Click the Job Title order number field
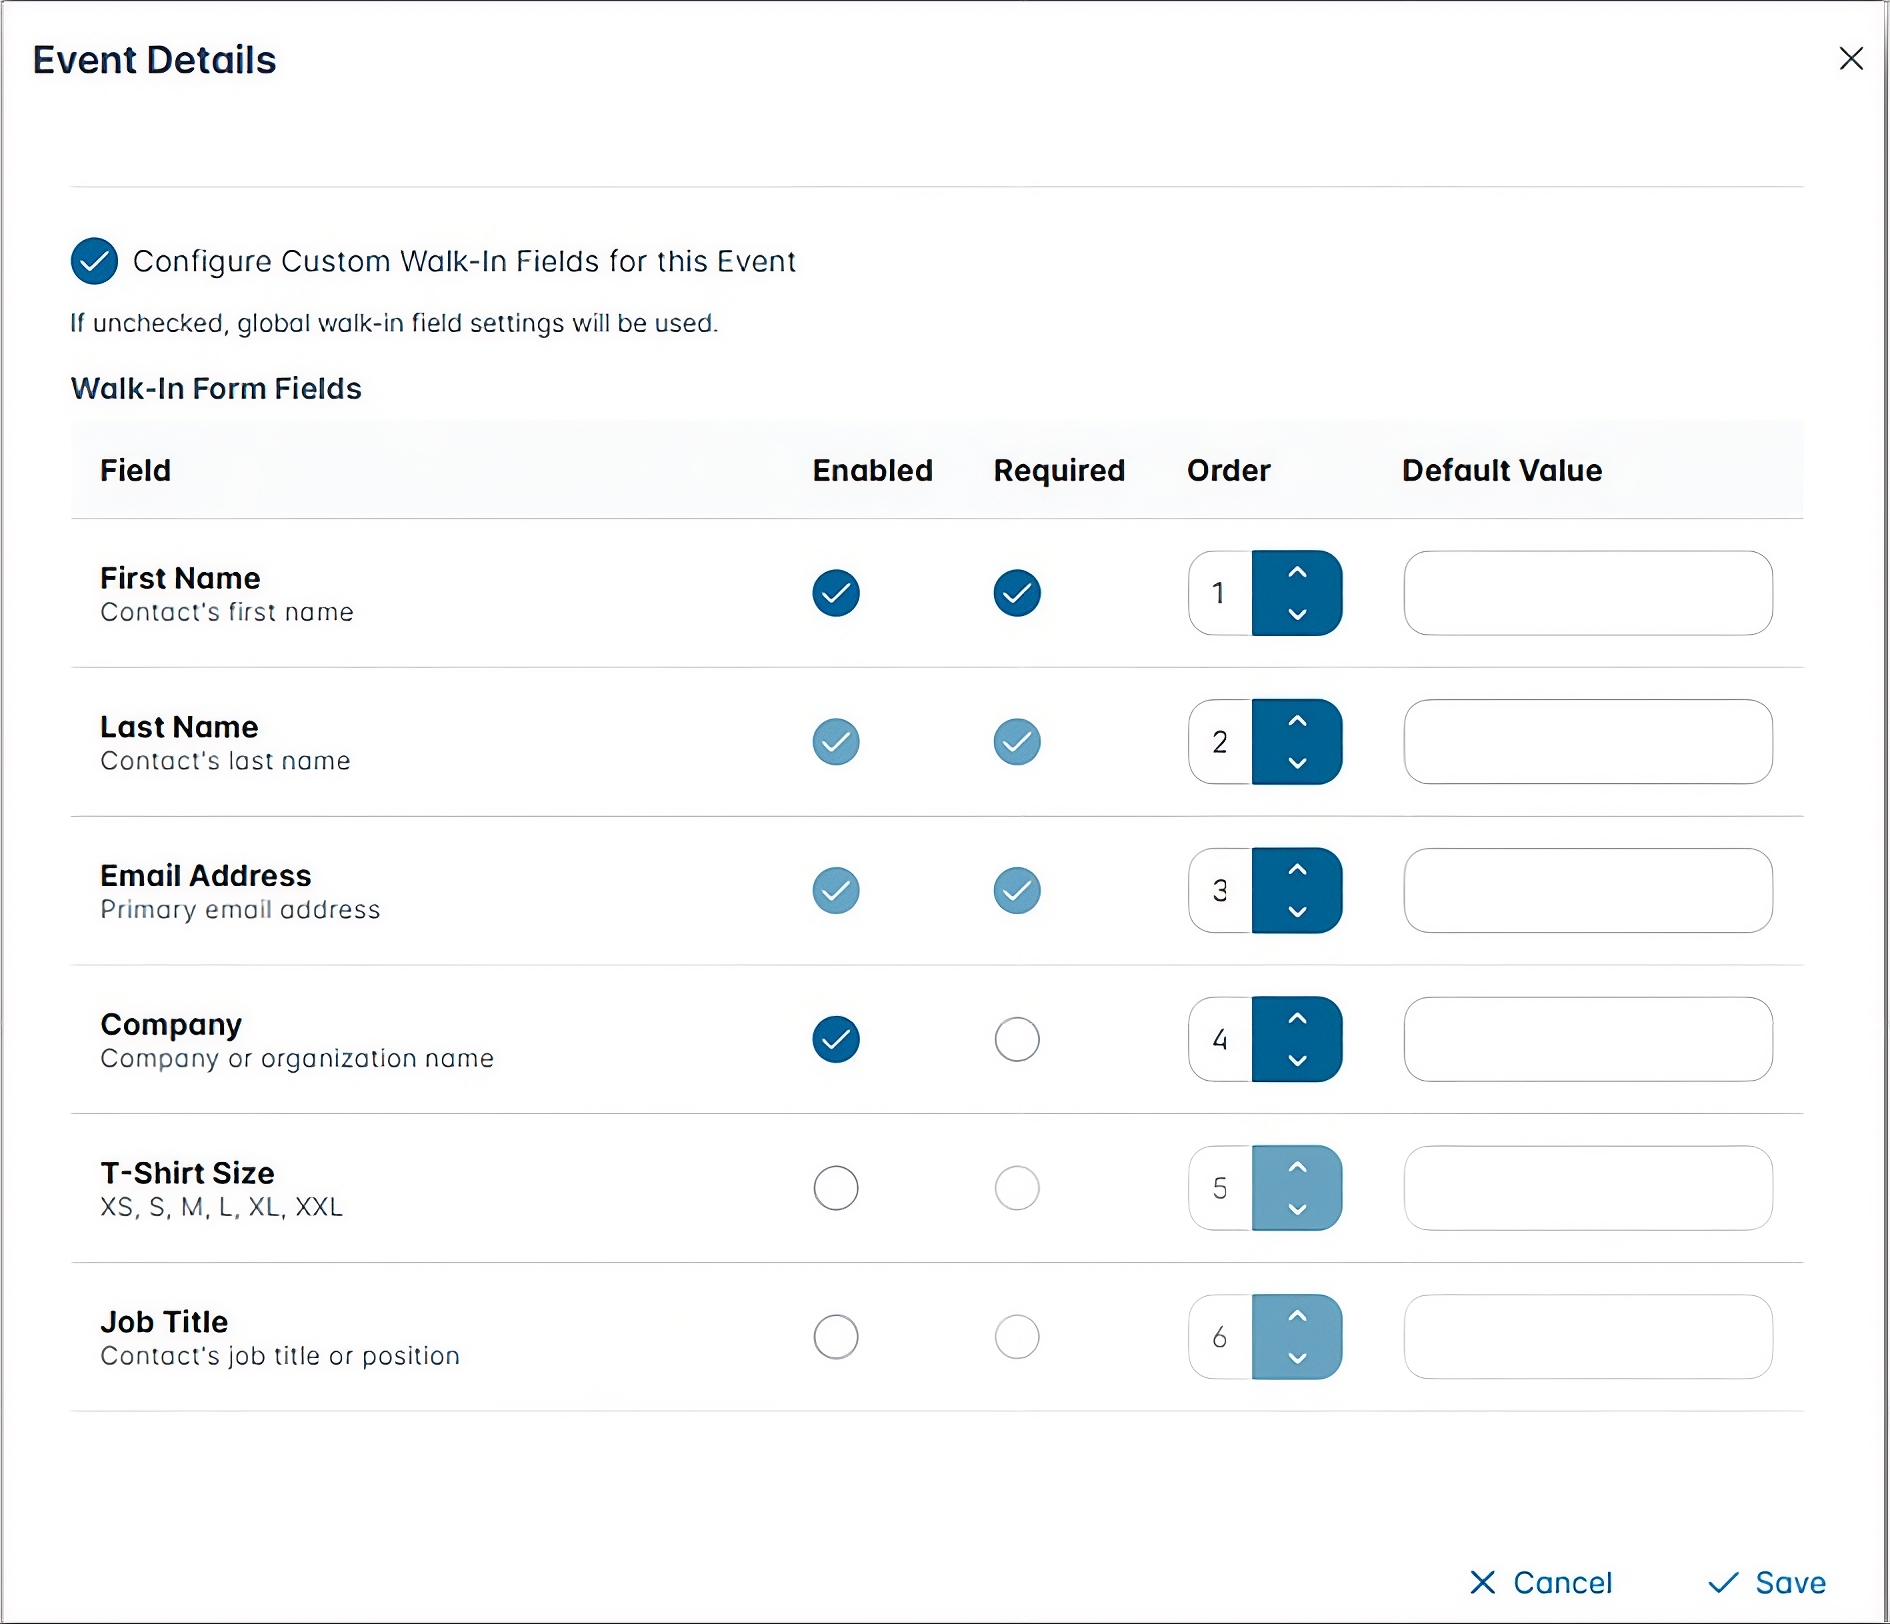Screen dimensions: 1890x1624 pos(1220,1337)
